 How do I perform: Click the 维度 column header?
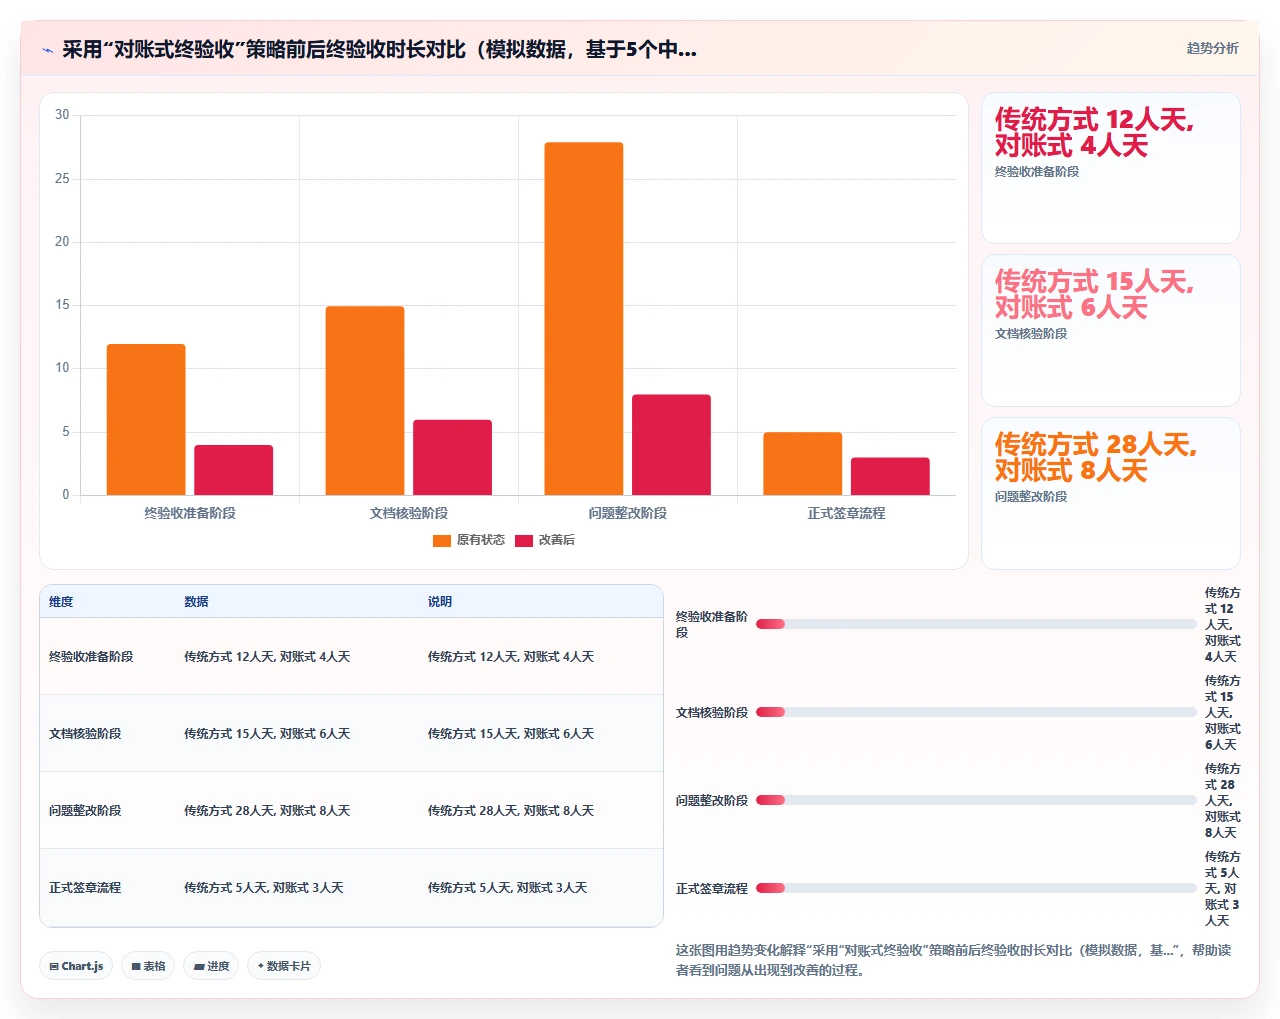point(61,602)
